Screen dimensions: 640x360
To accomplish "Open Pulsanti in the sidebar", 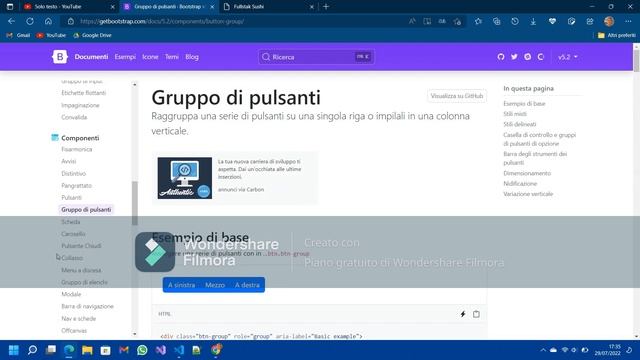I will (71, 198).
